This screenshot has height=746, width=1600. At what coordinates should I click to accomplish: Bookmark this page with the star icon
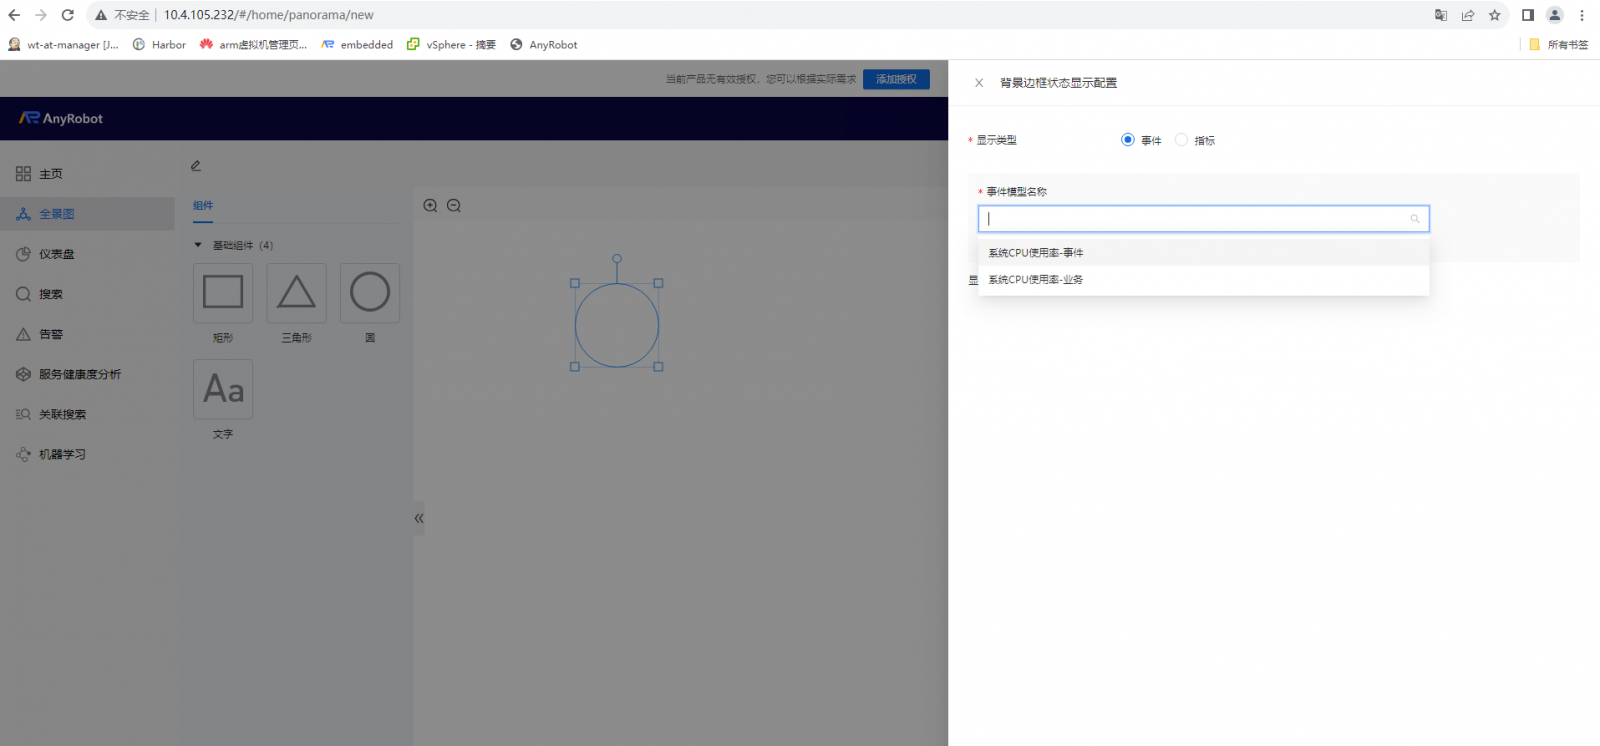pos(1495,15)
